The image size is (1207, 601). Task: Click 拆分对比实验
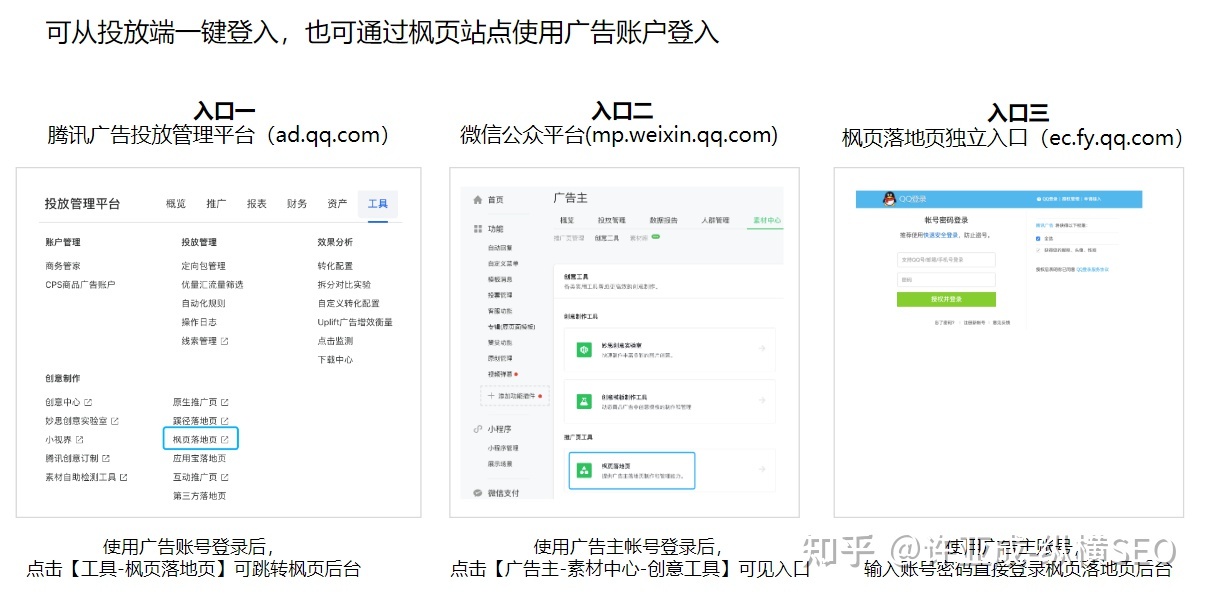pos(344,285)
